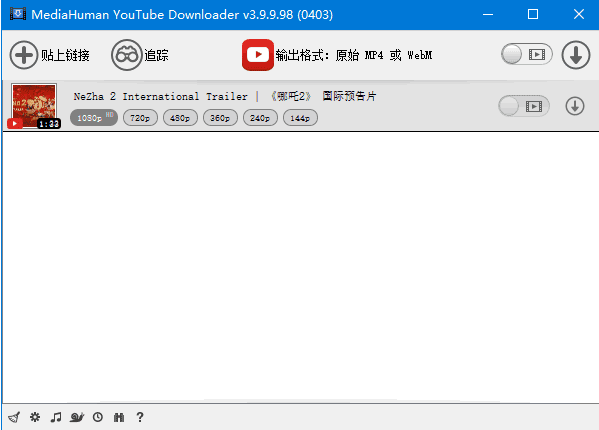The height and width of the screenshot is (430, 599).
Task: Open the tracking (追踪) binoculars icon
Action: tap(126, 55)
